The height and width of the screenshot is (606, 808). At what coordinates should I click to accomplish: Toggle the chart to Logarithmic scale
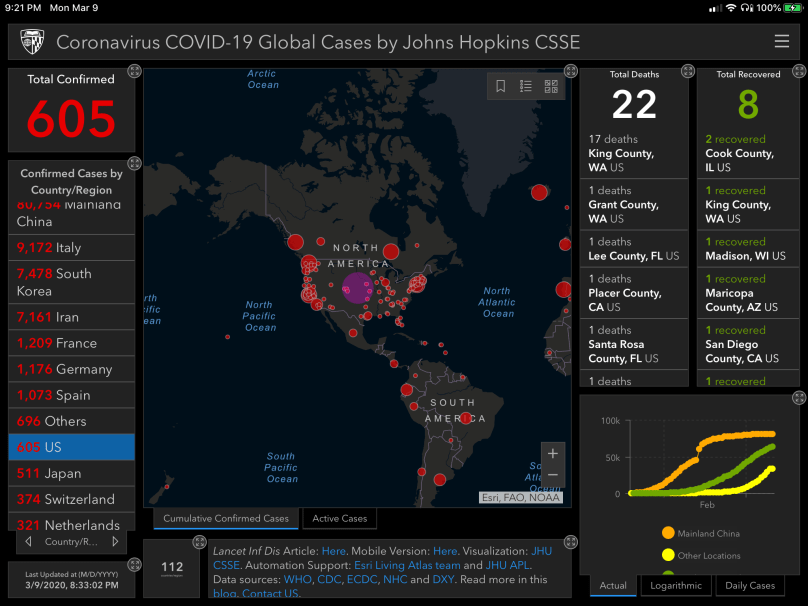(x=675, y=586)
